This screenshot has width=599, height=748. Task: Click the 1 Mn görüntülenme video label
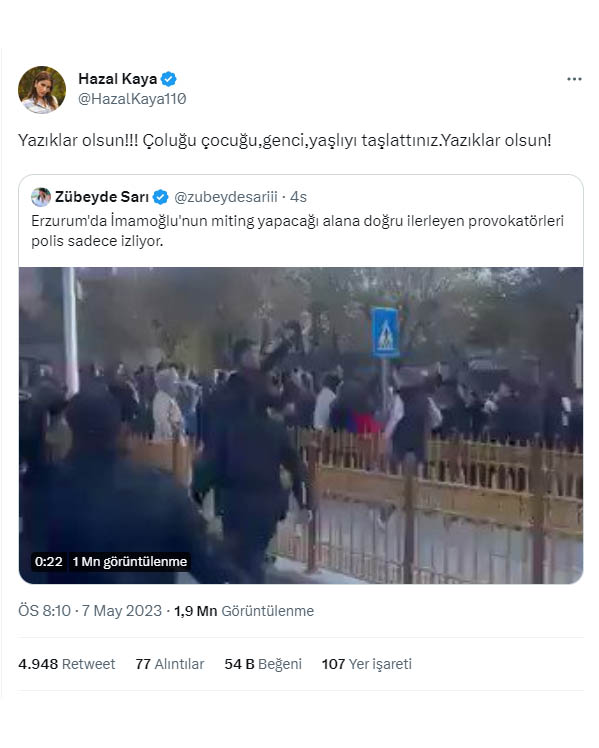[130, 561]
